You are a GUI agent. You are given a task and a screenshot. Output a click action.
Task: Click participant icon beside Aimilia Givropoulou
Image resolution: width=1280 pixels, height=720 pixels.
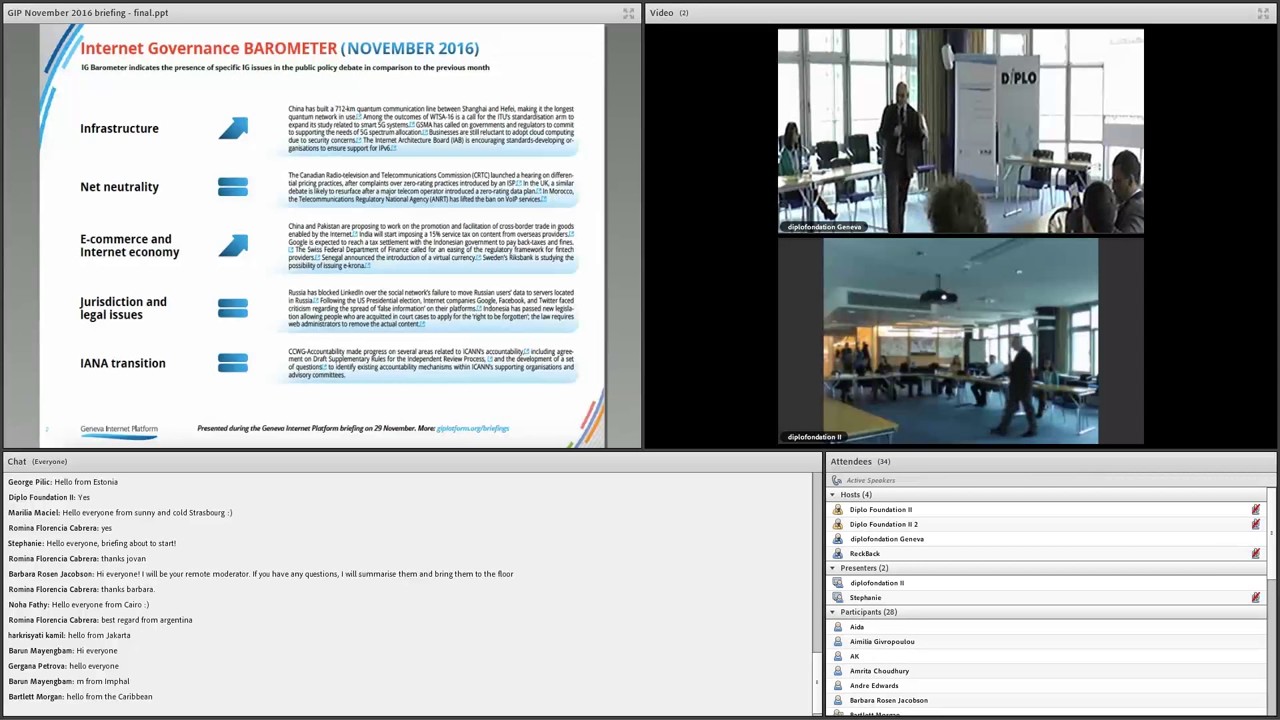coord(838,642)
